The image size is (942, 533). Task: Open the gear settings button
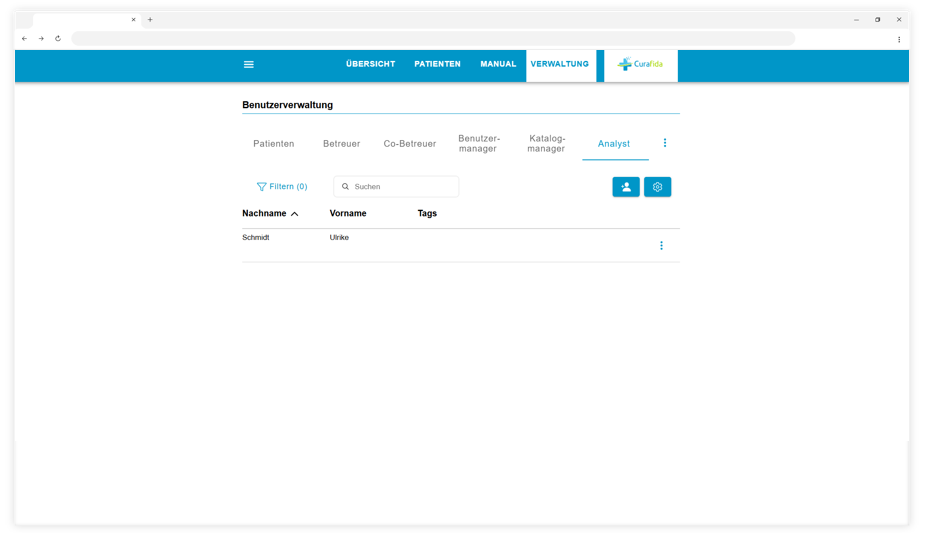pyautogui.click(x=657, y=187)
